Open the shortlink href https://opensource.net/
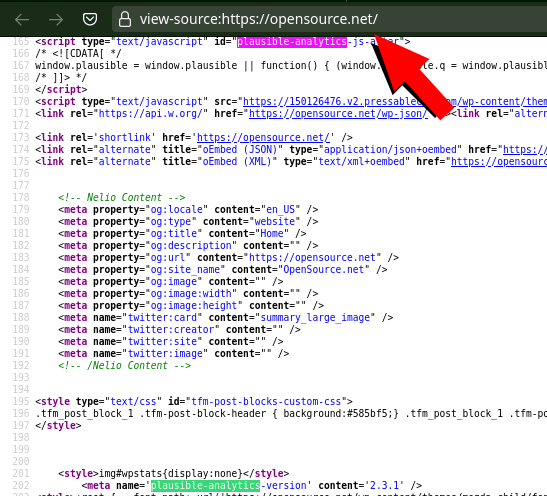547x496 pixels. [x=263, y=138]
